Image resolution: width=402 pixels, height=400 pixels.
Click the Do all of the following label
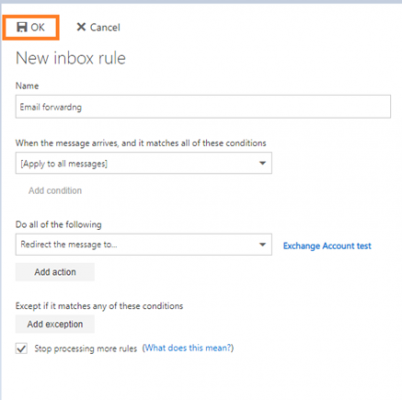pyautogui.click(x=58, y=224)
